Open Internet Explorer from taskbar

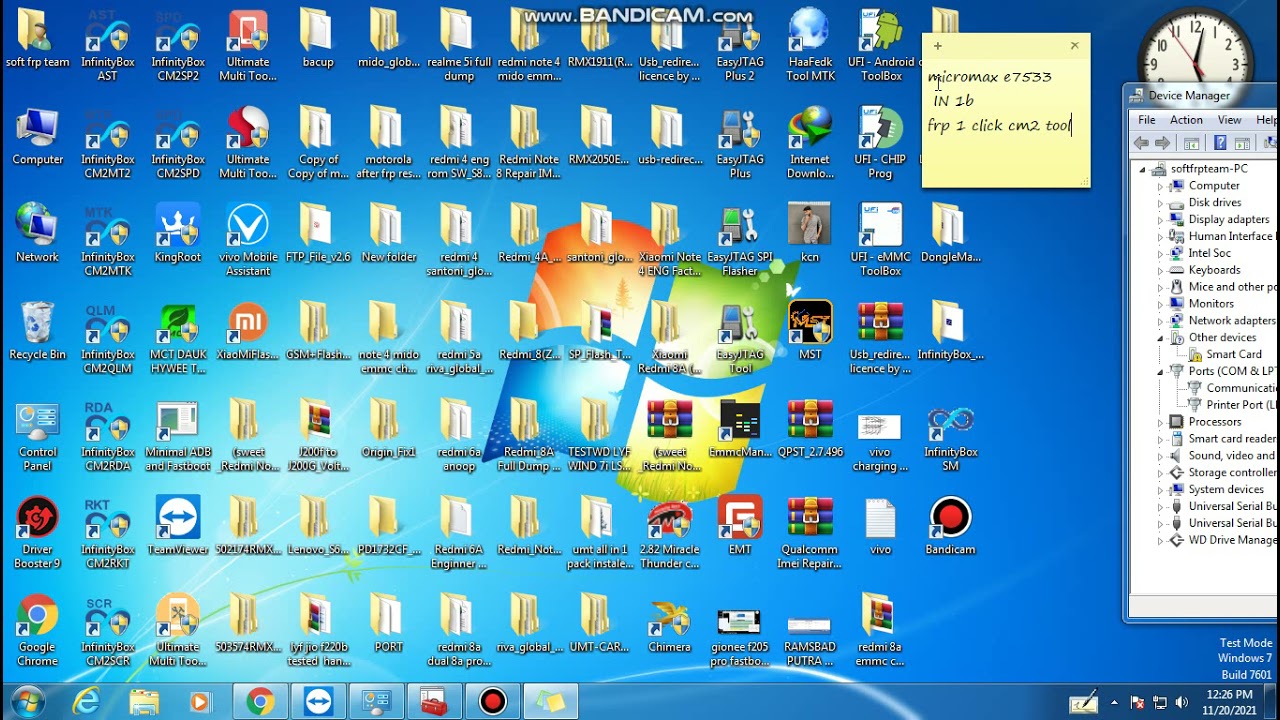[88, 702]
